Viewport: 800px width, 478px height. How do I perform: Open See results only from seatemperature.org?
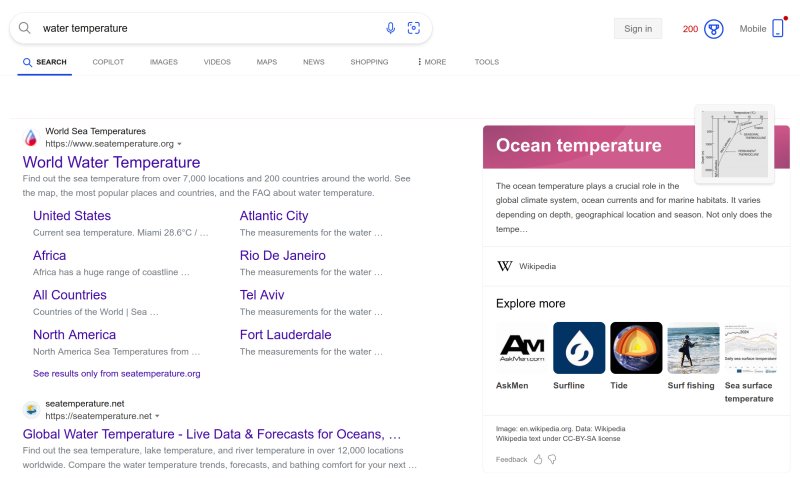pos(116,373)
